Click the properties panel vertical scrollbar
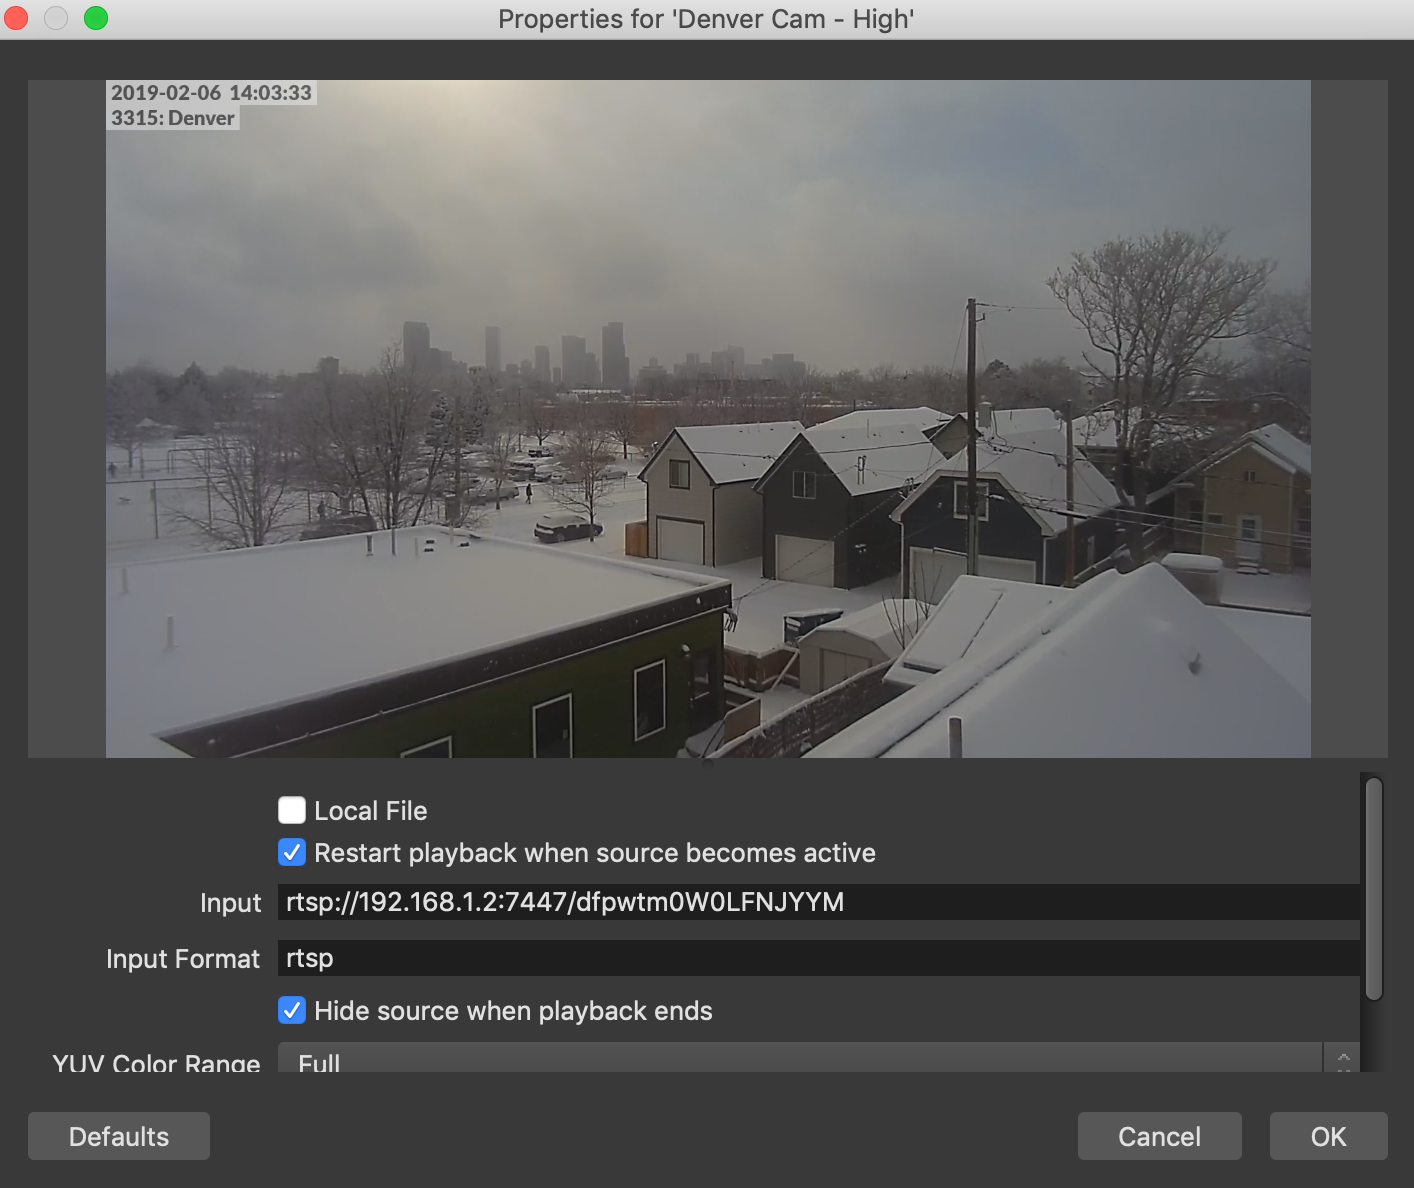 pyautogui.click(x=1374, y=888)
